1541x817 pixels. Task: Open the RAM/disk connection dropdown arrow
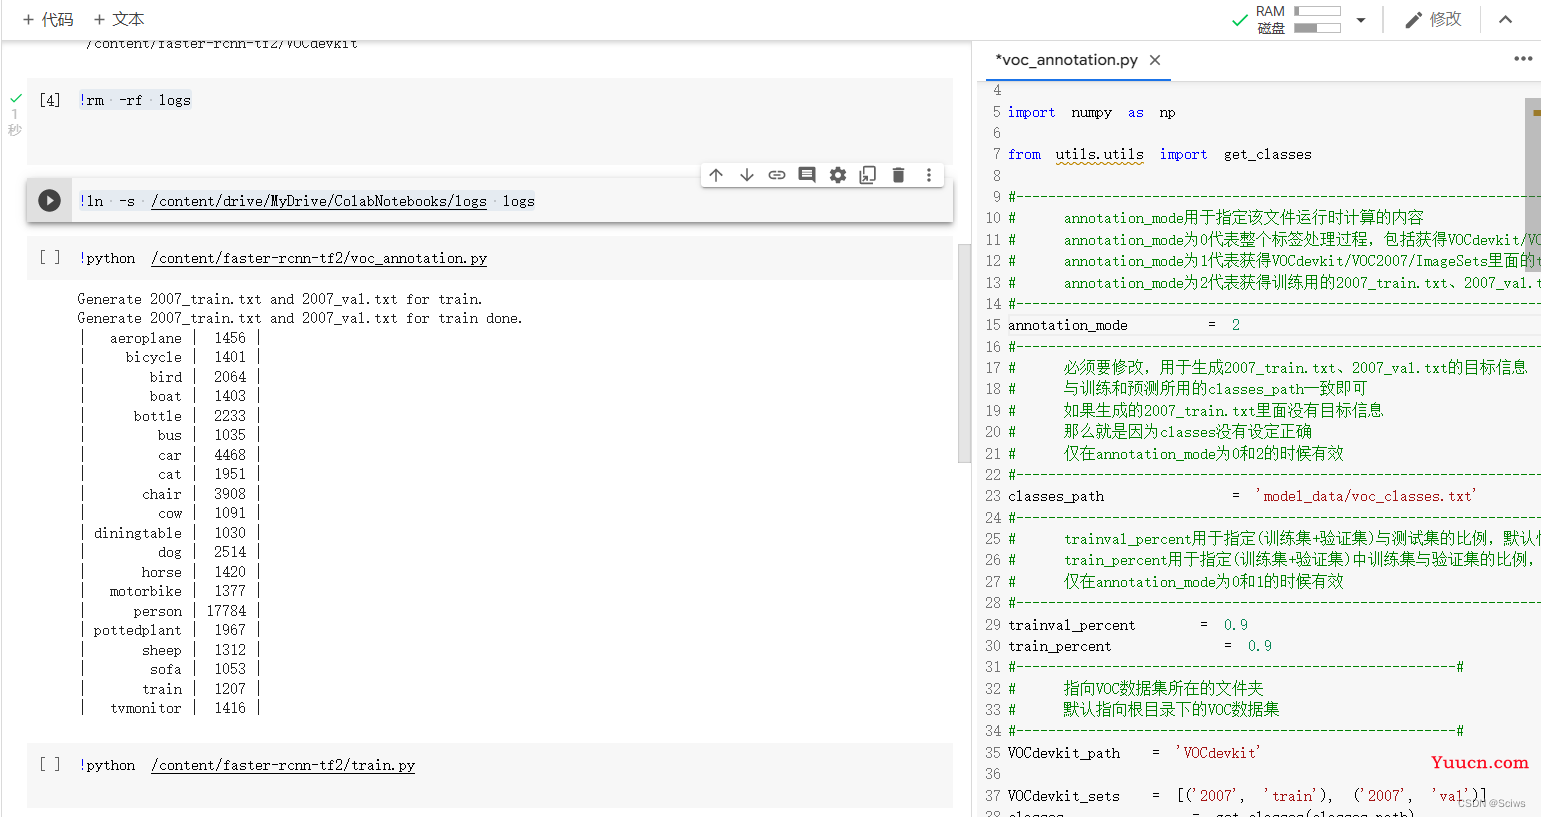1360,20
